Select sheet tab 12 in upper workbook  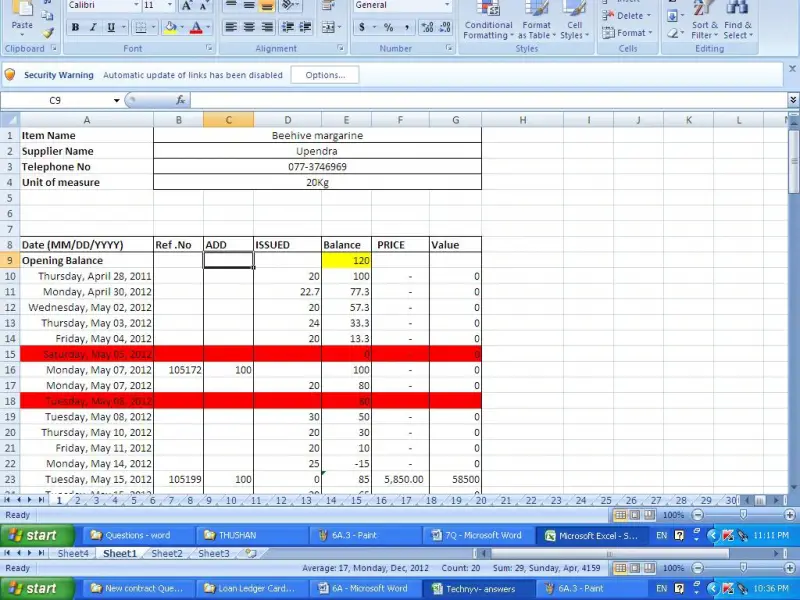[x=281, y=501]
